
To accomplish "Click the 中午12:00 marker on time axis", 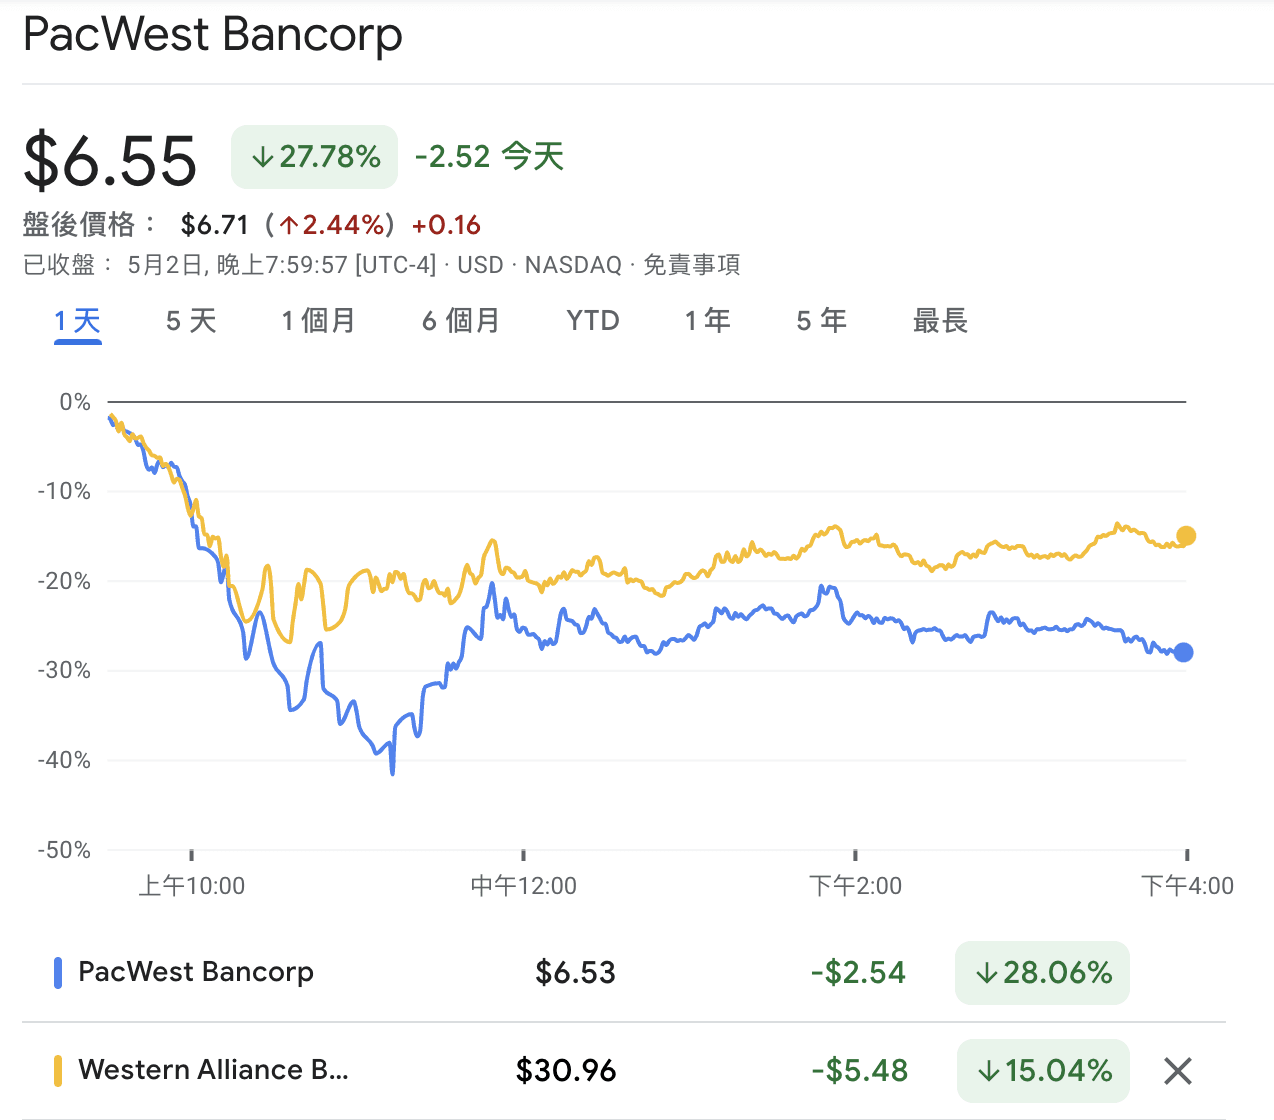I will (x=524, y=885).
